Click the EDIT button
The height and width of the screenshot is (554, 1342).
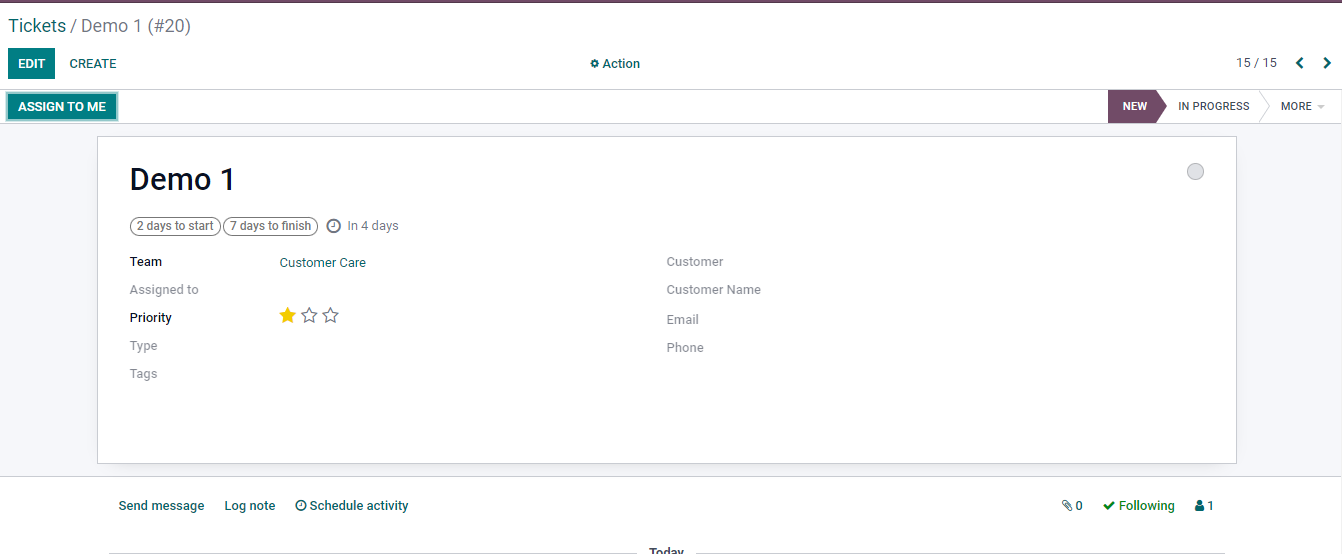pyautogui.click(x=32, y=64)
